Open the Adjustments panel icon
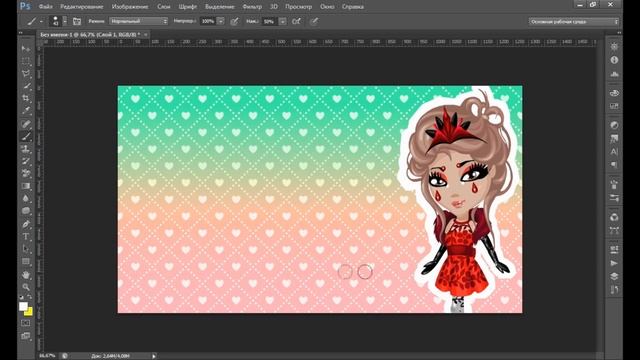Viewport: 640px width, 360px height. (614, 125)
